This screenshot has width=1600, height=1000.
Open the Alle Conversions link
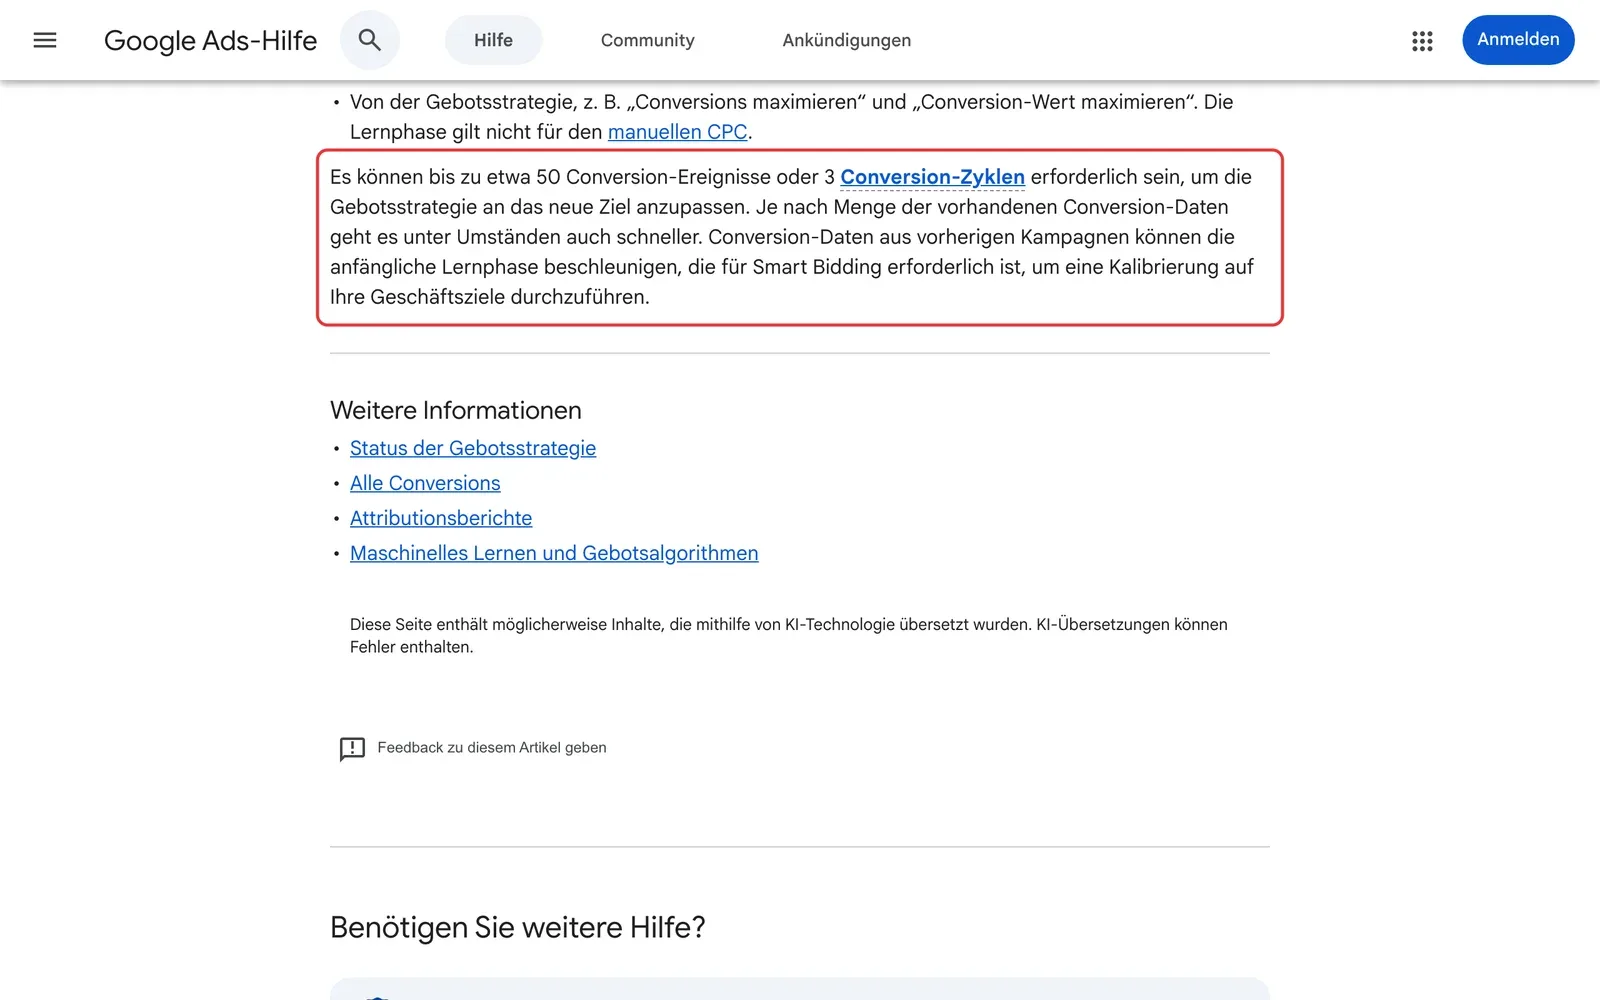[425, 483]
